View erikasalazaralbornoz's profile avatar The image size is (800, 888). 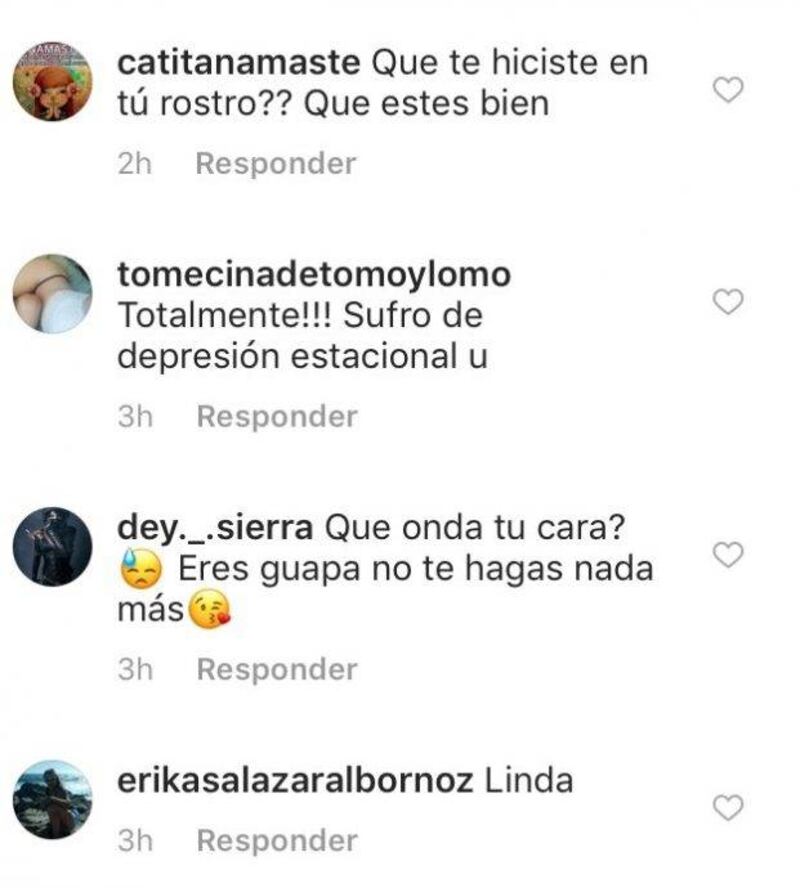53,799
